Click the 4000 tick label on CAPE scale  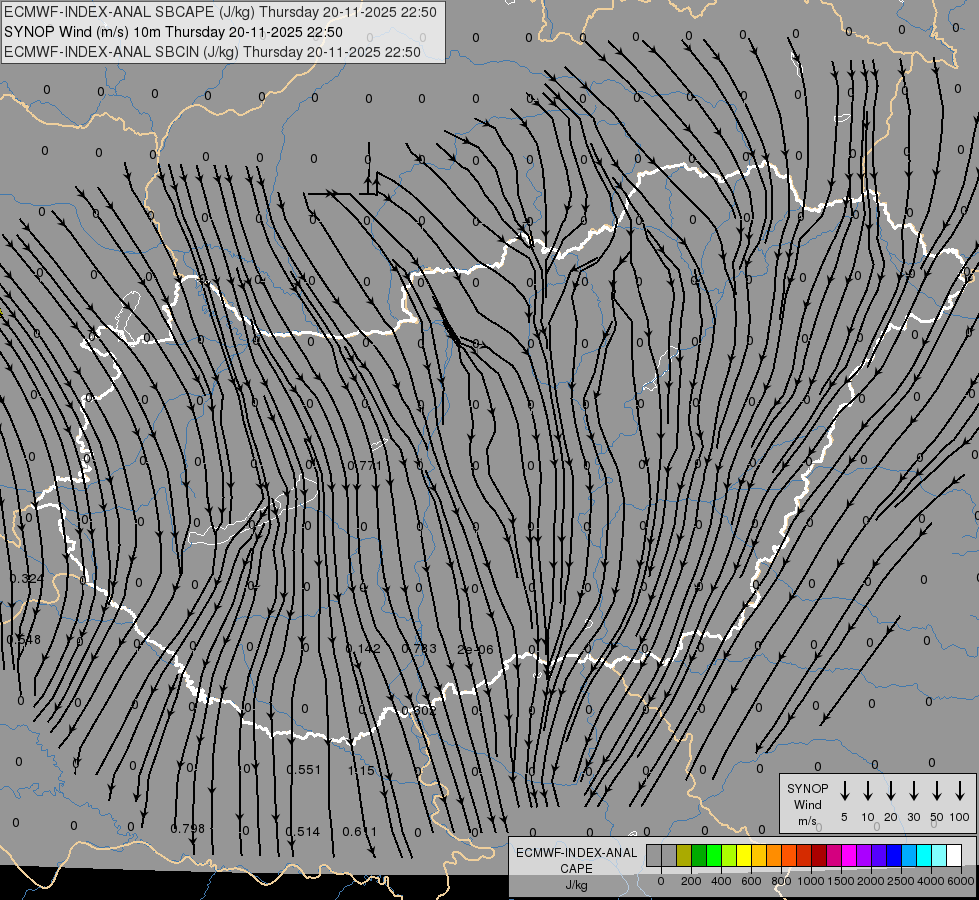(931, 881)
